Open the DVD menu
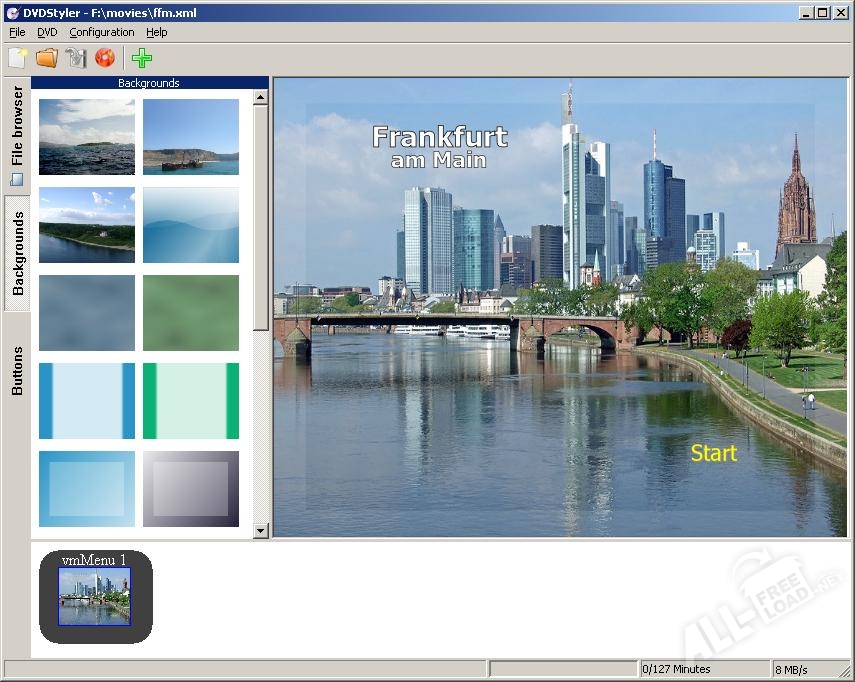Viewport: 855px width, 682px height. tap(47, 32)
